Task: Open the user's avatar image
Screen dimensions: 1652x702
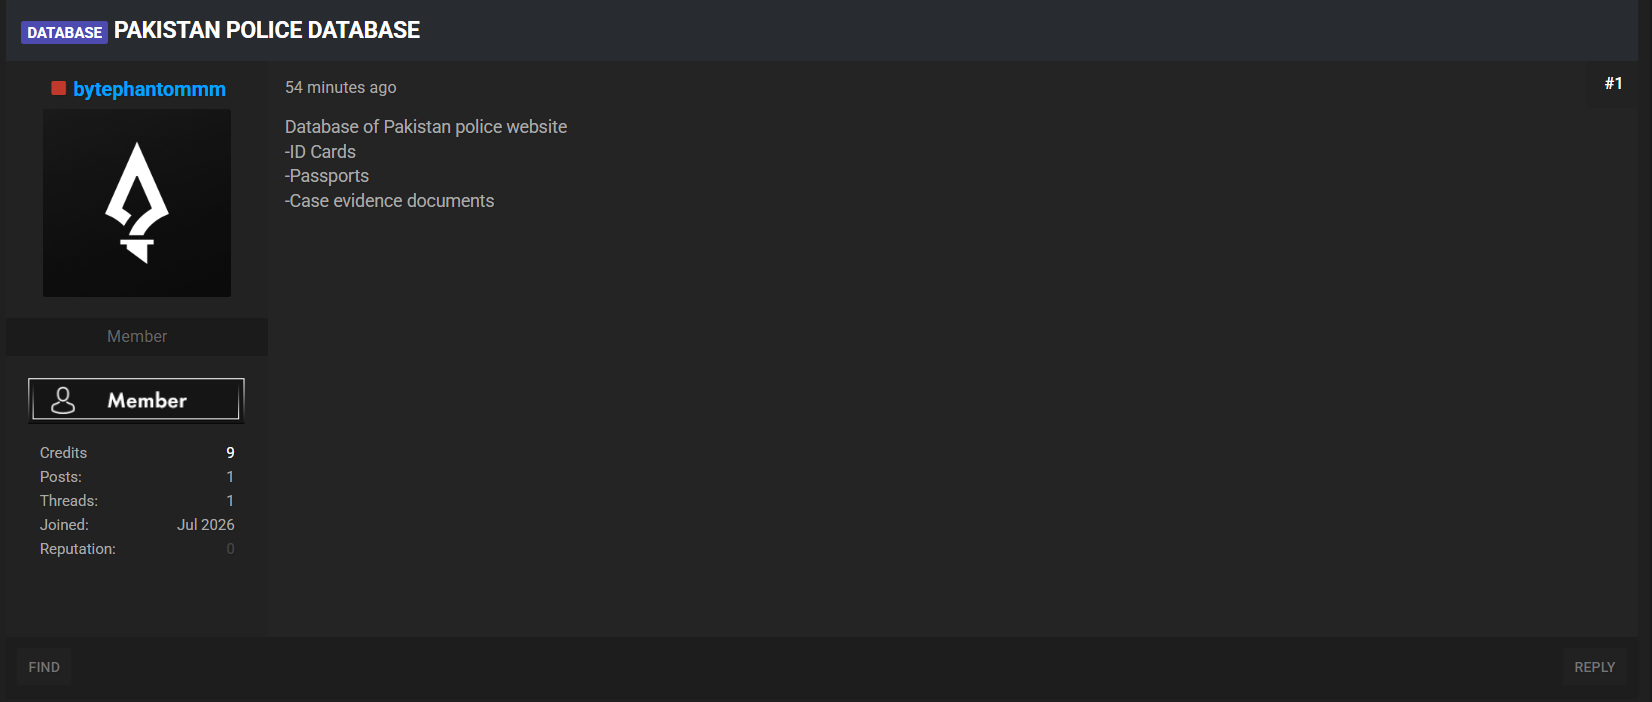Action: pyautogui.click(x=137, y=203)
